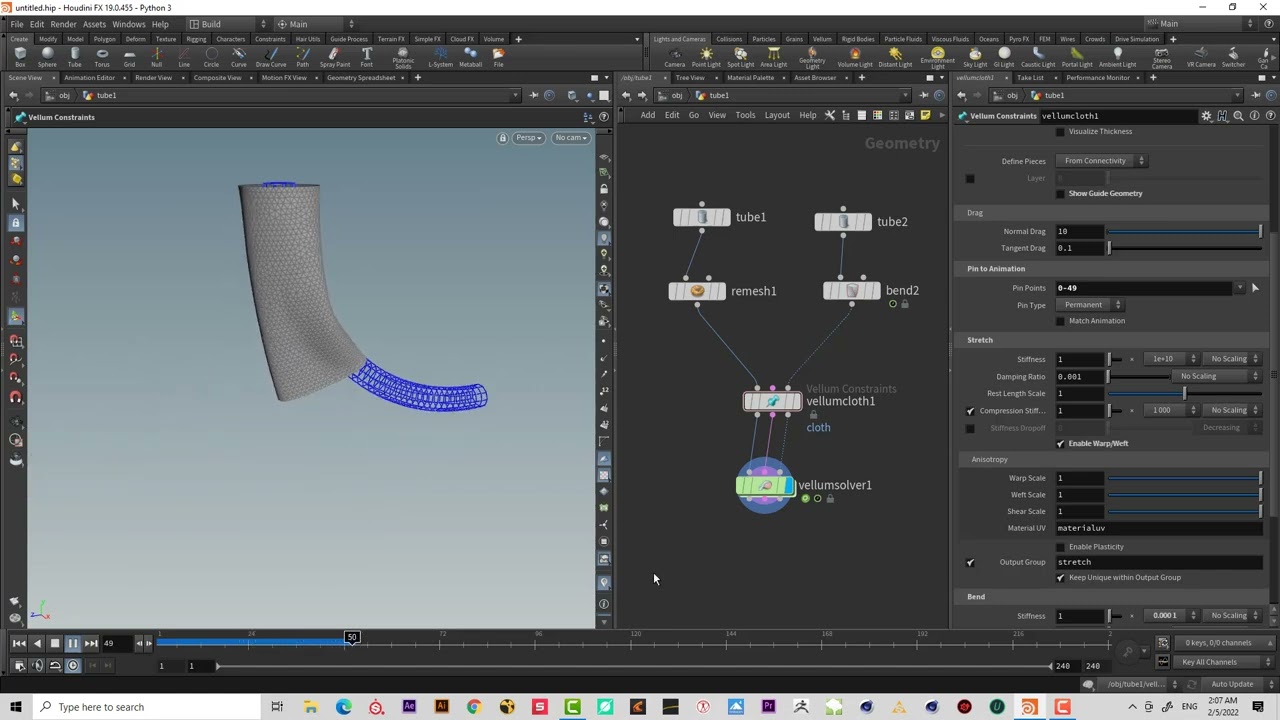Disable Compression Stiffness checkbox
Image resolution: width=1280 pixels, height=720 pixels.
coord(970,411)
